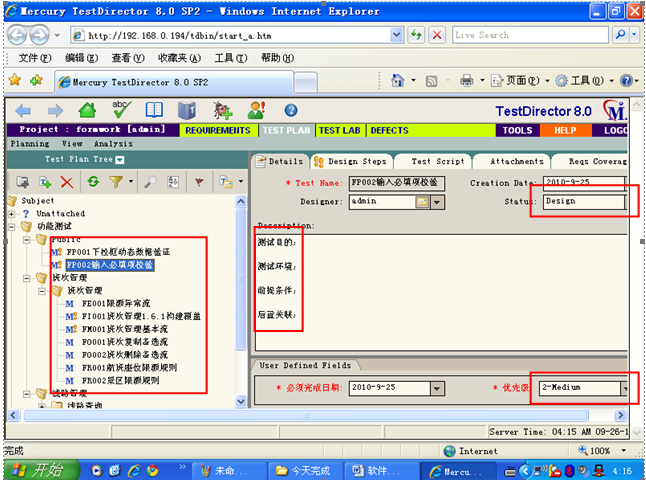
Task: Run spell check with abc checkmark icon
Action: (122, 110)
